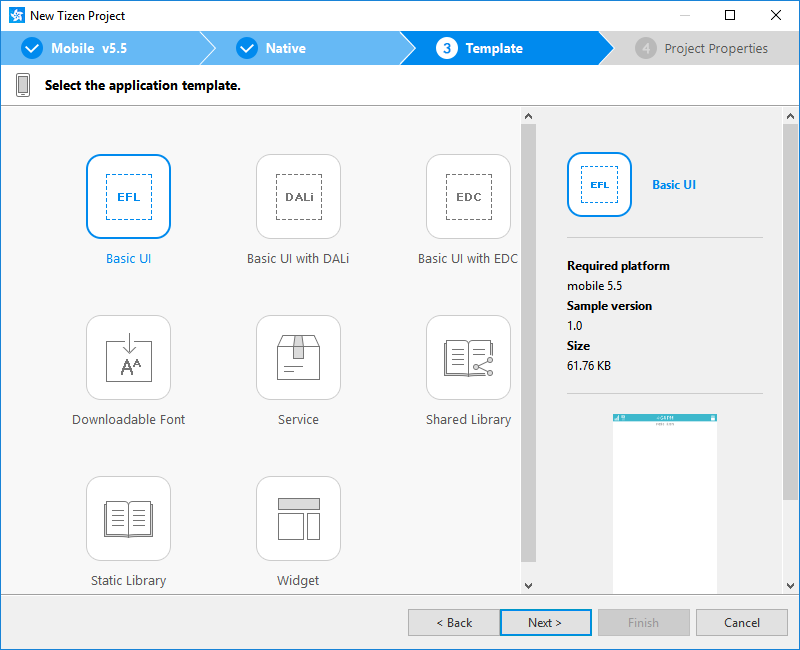Click the Mobile v5.5 step header
Screen dimensions: 800x650
click(x=90, y=47)
